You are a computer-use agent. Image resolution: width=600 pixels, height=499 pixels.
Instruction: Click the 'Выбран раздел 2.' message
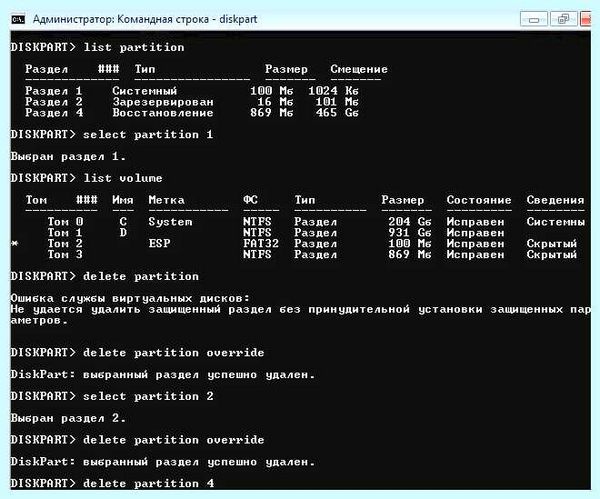pyautogui.click(x=68, y=418)
